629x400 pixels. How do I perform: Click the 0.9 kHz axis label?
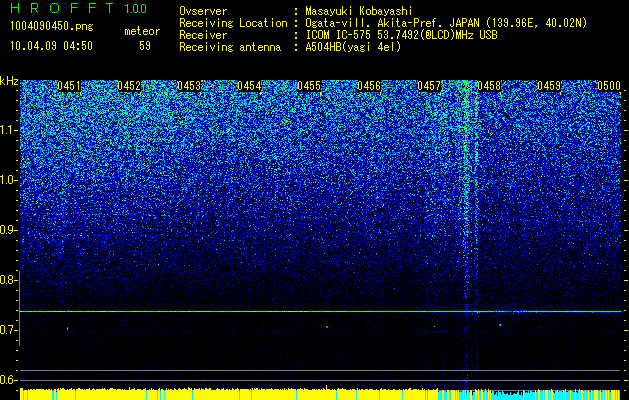click(8, 230)
